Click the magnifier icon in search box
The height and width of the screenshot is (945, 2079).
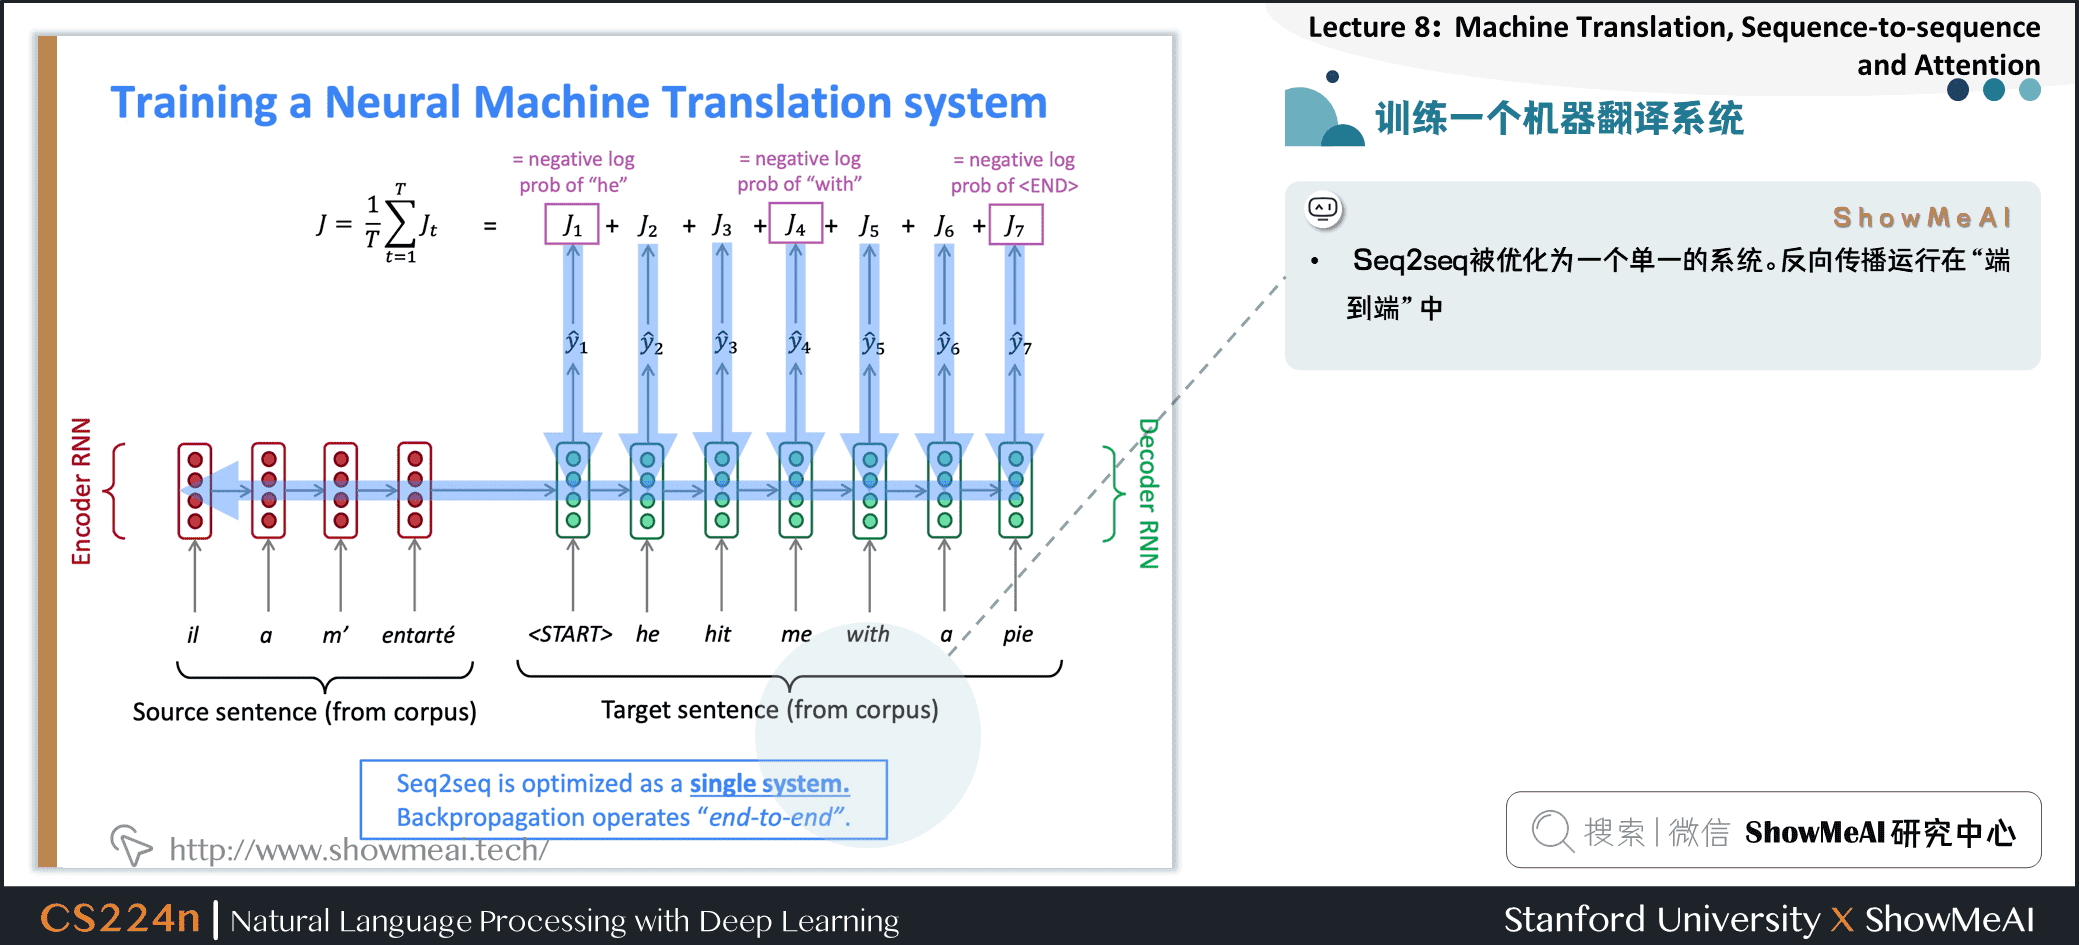(x=1552, y=831)
